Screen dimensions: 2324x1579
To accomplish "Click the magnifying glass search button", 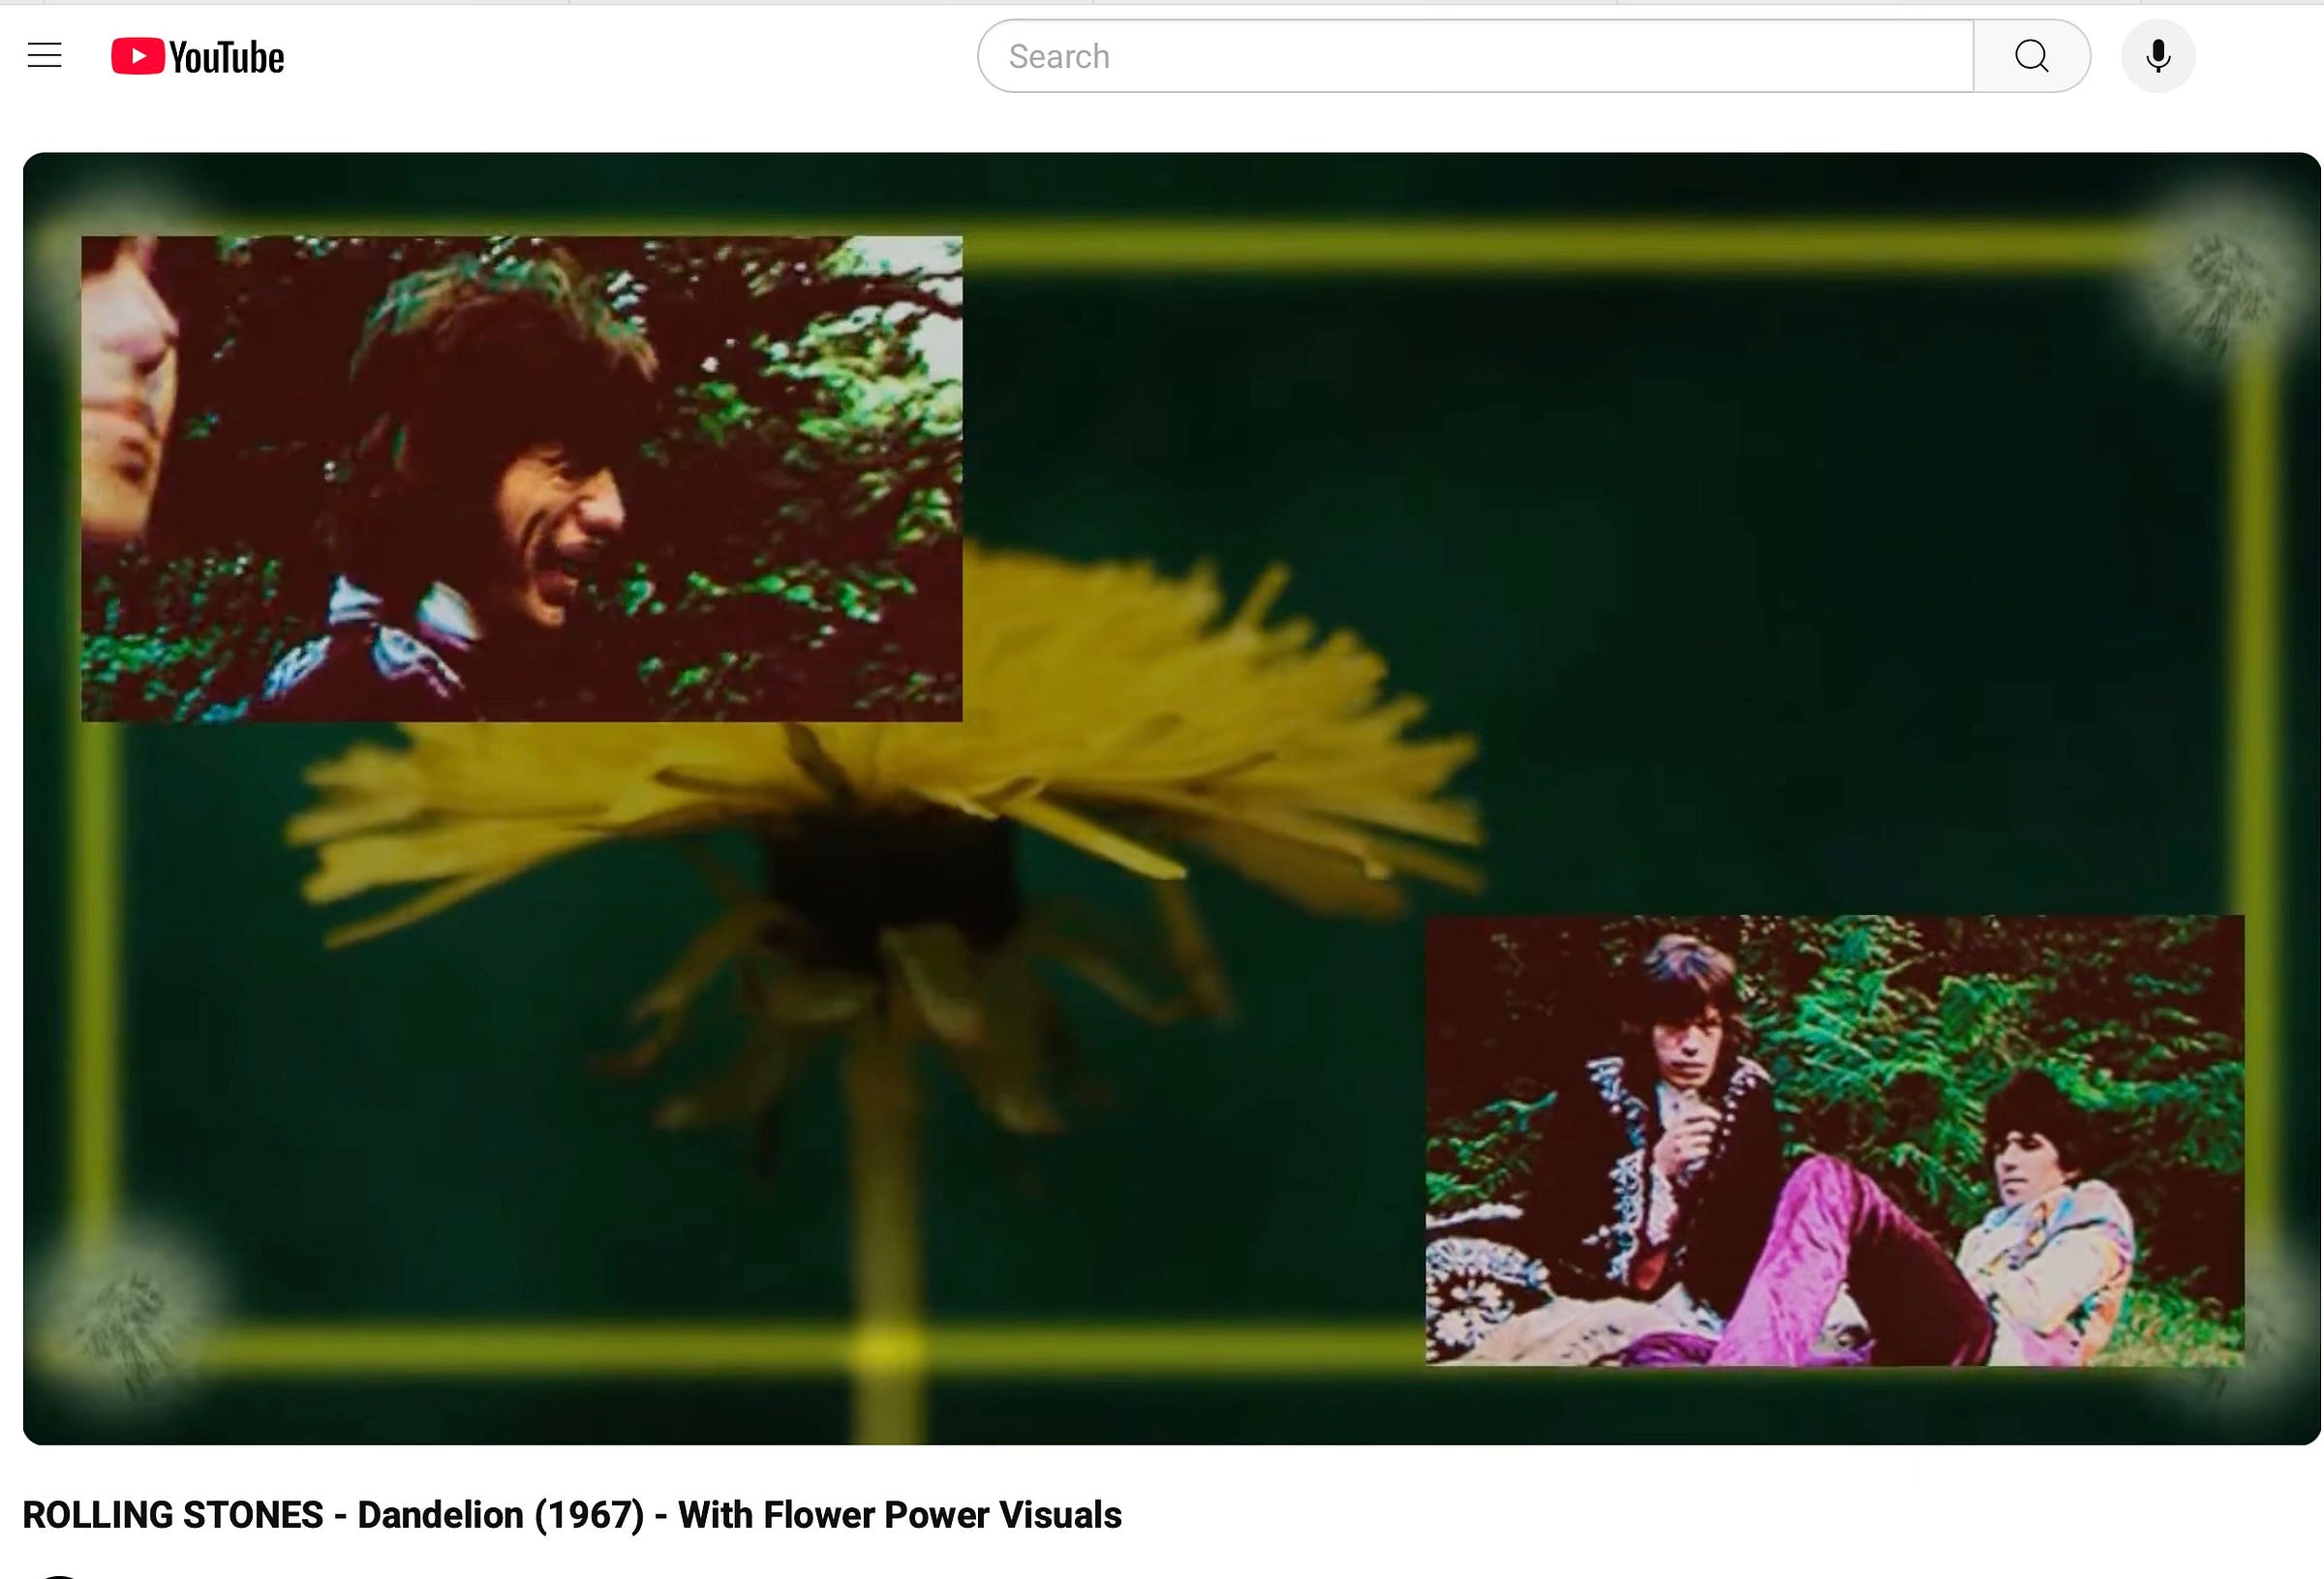I will 2031,56.
